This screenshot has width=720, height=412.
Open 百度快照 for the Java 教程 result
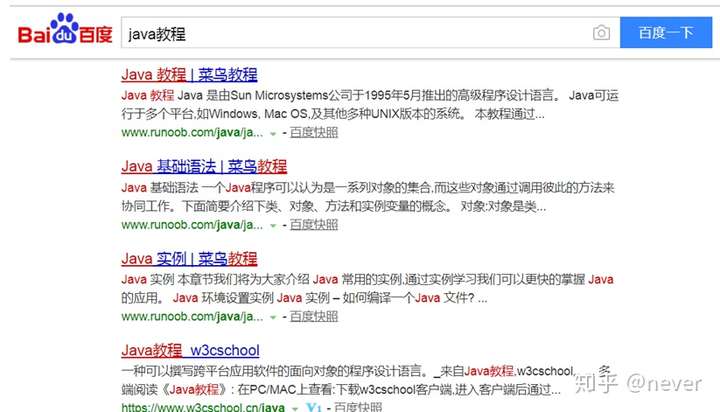coord(314,133)
